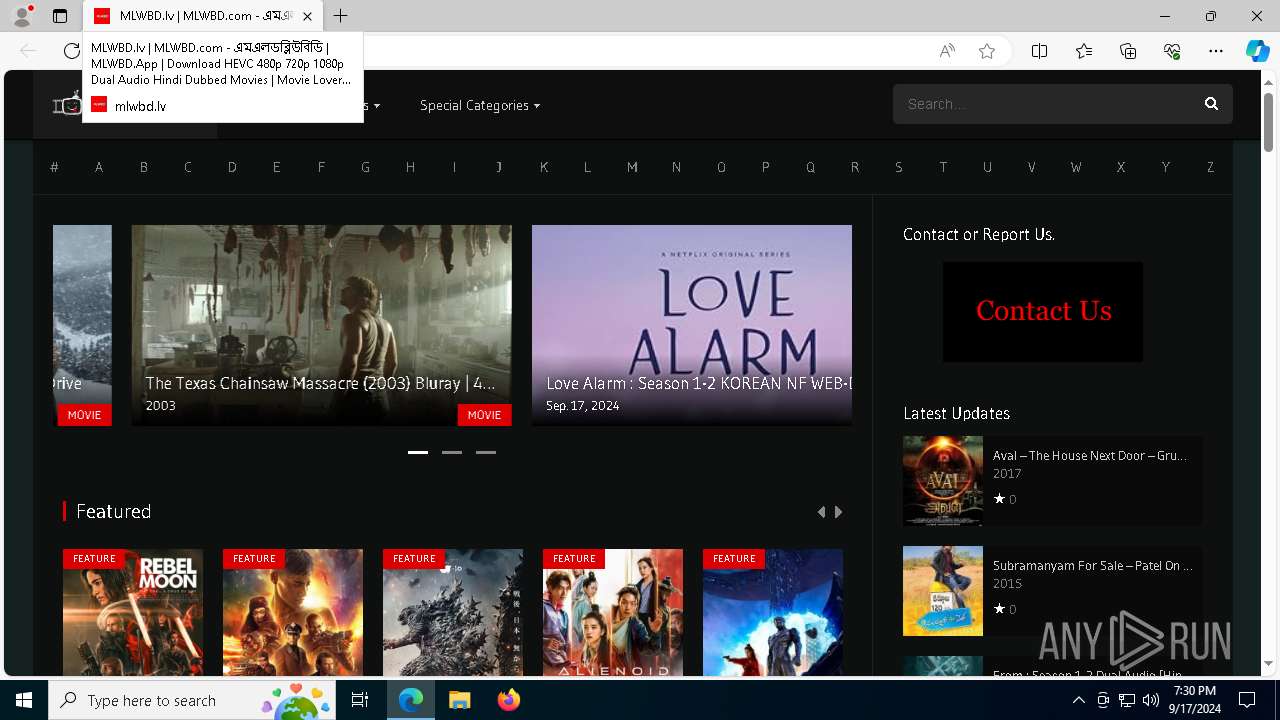1280x720 pixels.
Task: Click the MOVIE tag on Texas Chainsaw slide
Action: point(484,414)
